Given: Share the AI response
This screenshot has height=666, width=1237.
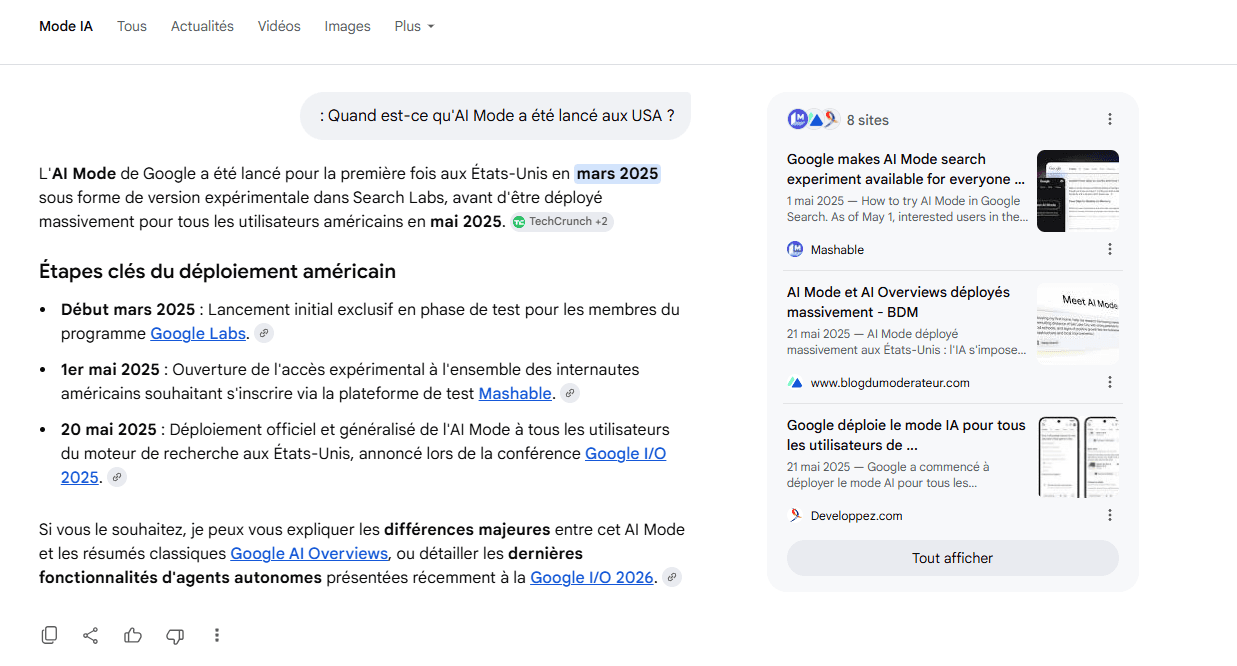Looking at the screenshot, I should tap(91, 635).
